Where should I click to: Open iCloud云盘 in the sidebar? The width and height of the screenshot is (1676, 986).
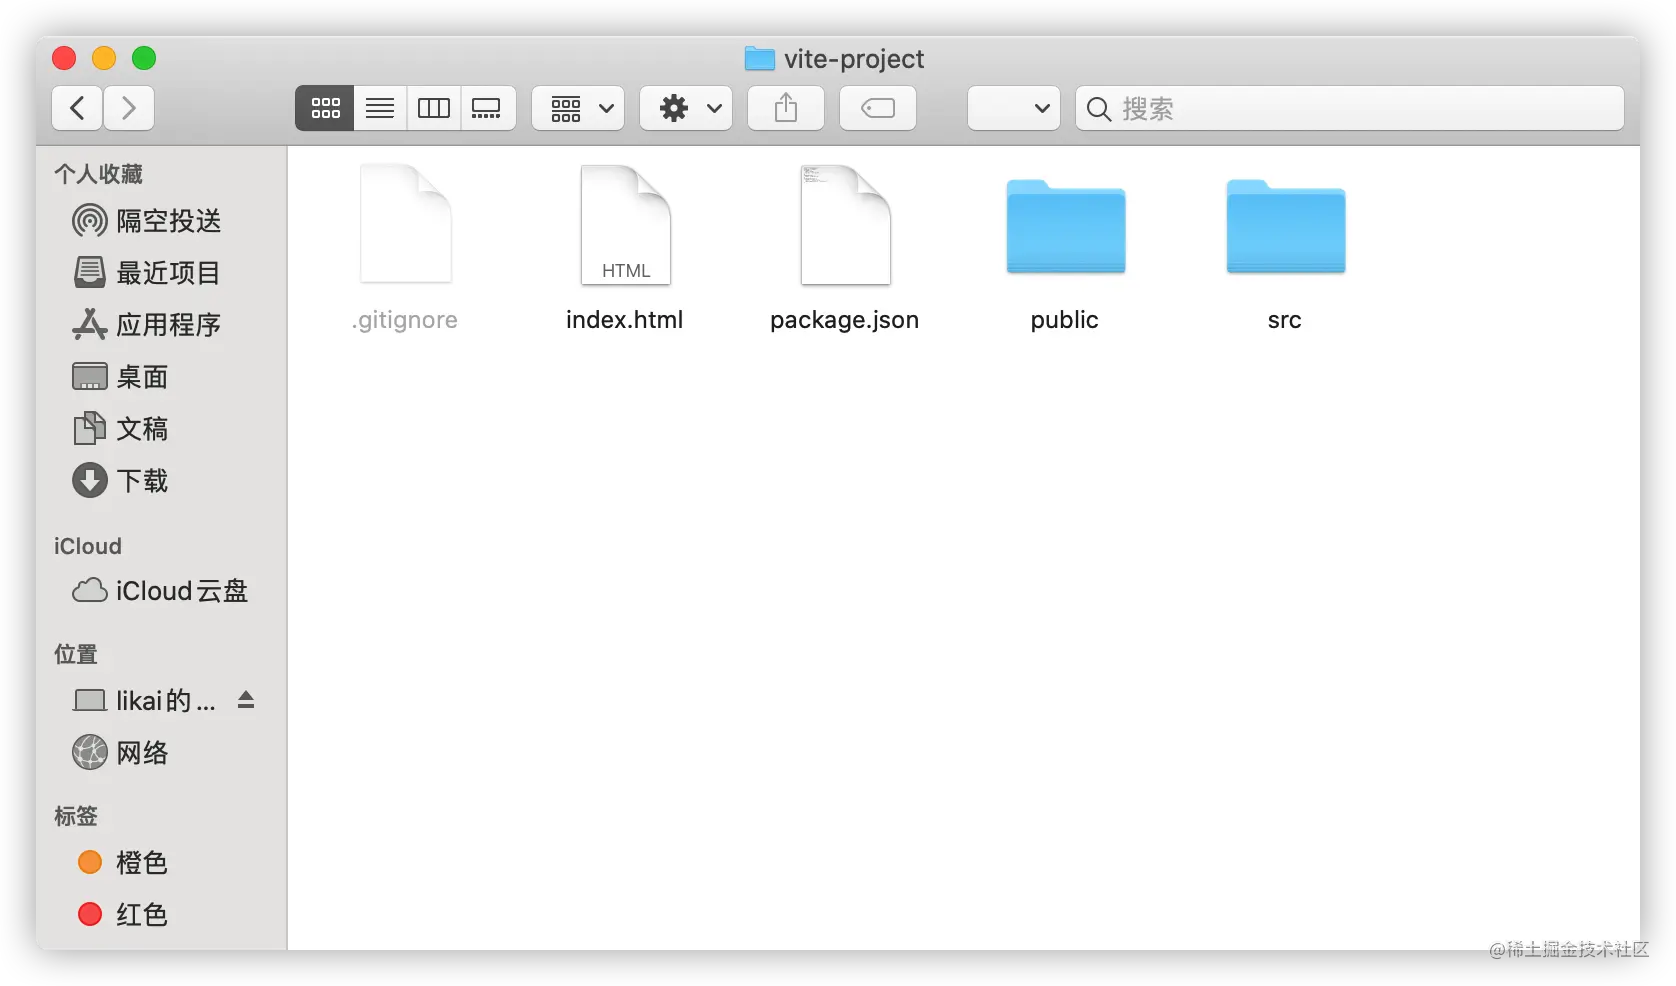tap(160, 591)
